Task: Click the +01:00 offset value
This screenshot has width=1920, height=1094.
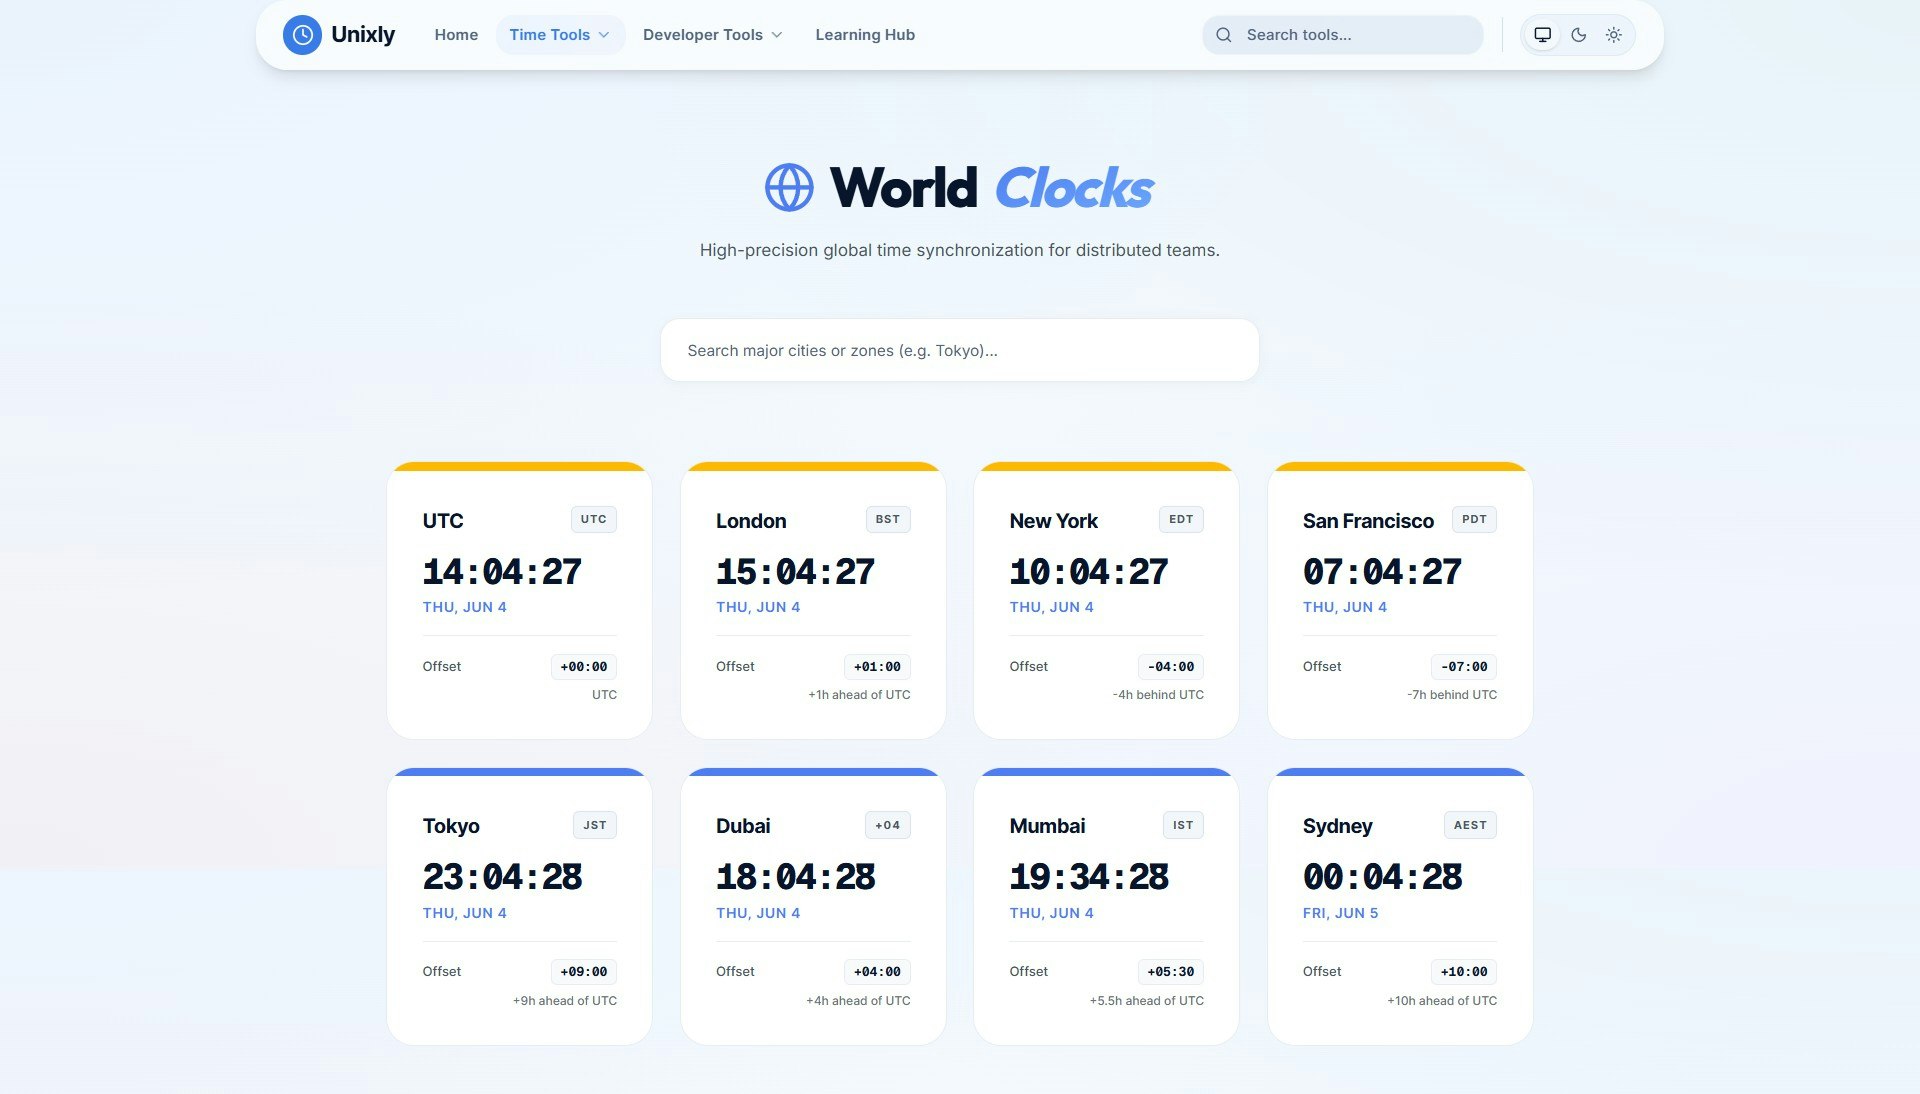Action: point(877,667)
